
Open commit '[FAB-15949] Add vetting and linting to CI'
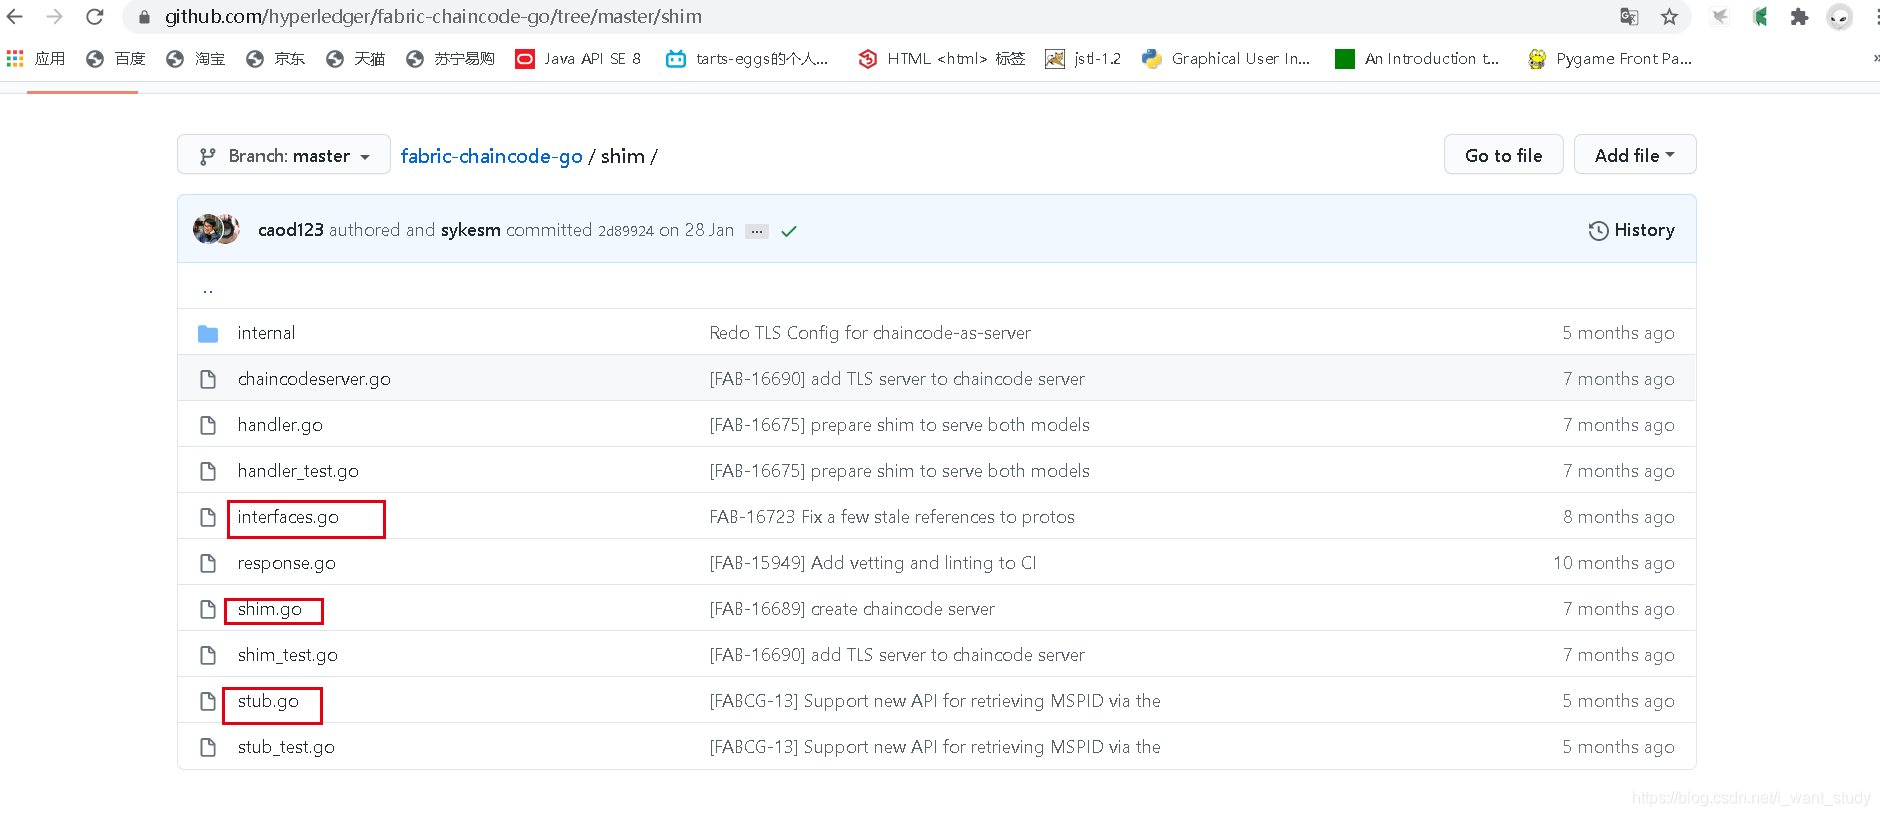873,563
